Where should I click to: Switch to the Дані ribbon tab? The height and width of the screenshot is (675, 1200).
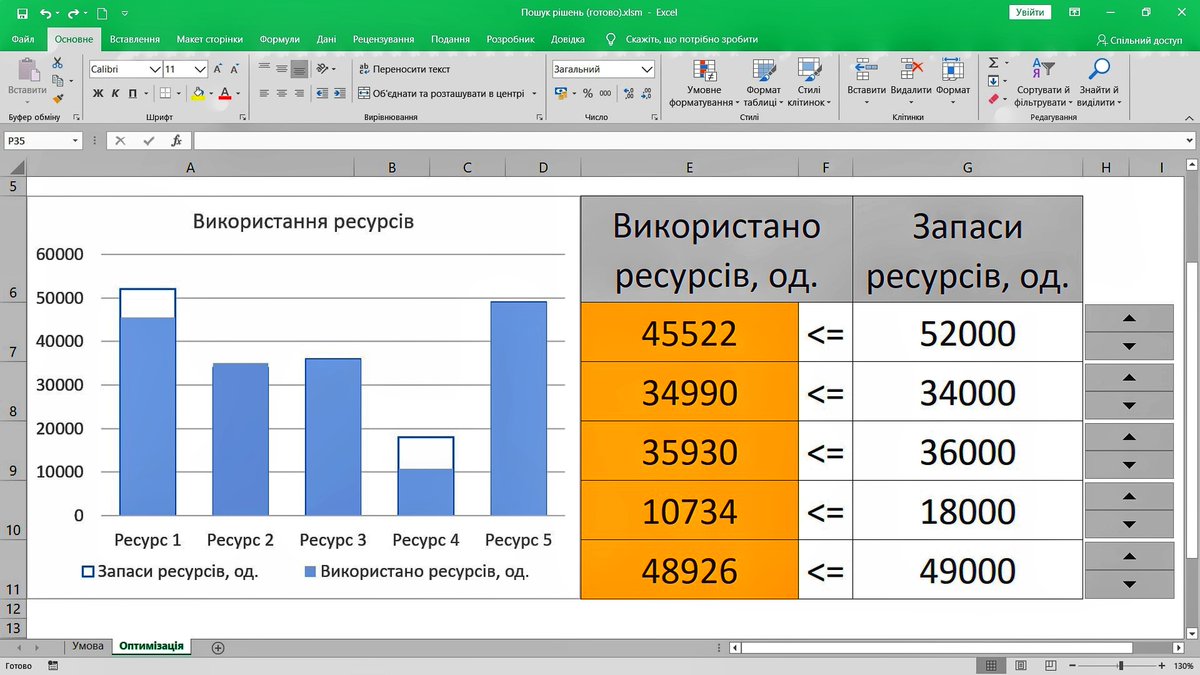[x=326, y=39]
